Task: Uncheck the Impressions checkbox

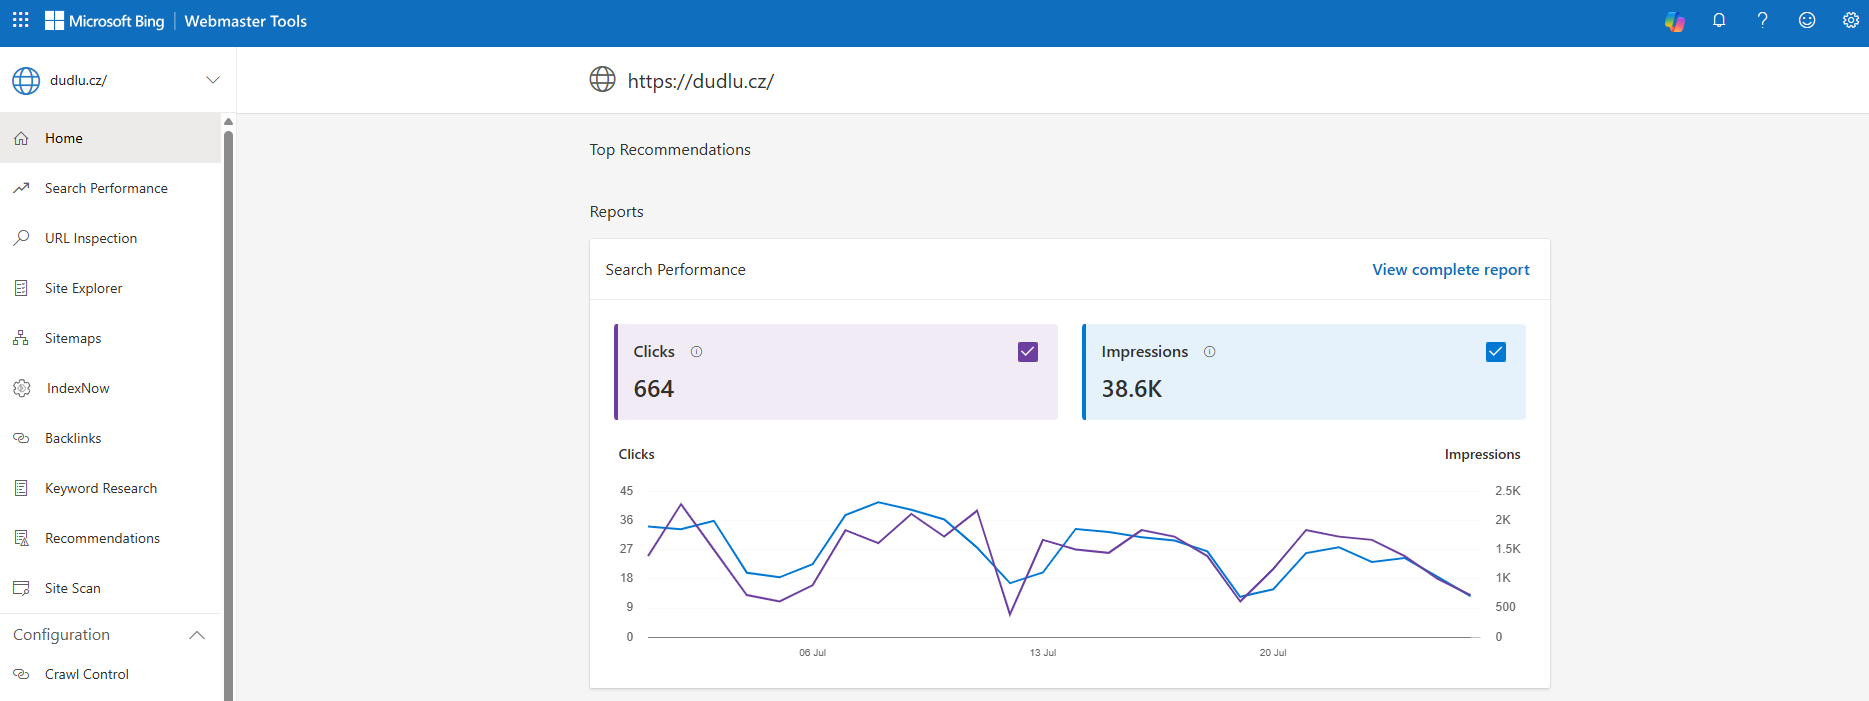Action: pyautogui.click(x=1496, y=352)
